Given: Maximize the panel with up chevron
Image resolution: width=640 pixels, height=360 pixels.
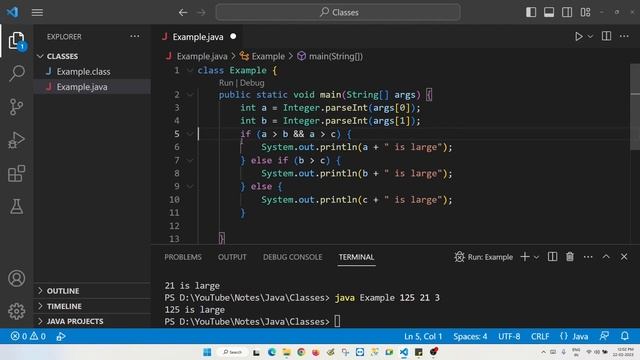Looking at the screenshot, I should 606,256.
